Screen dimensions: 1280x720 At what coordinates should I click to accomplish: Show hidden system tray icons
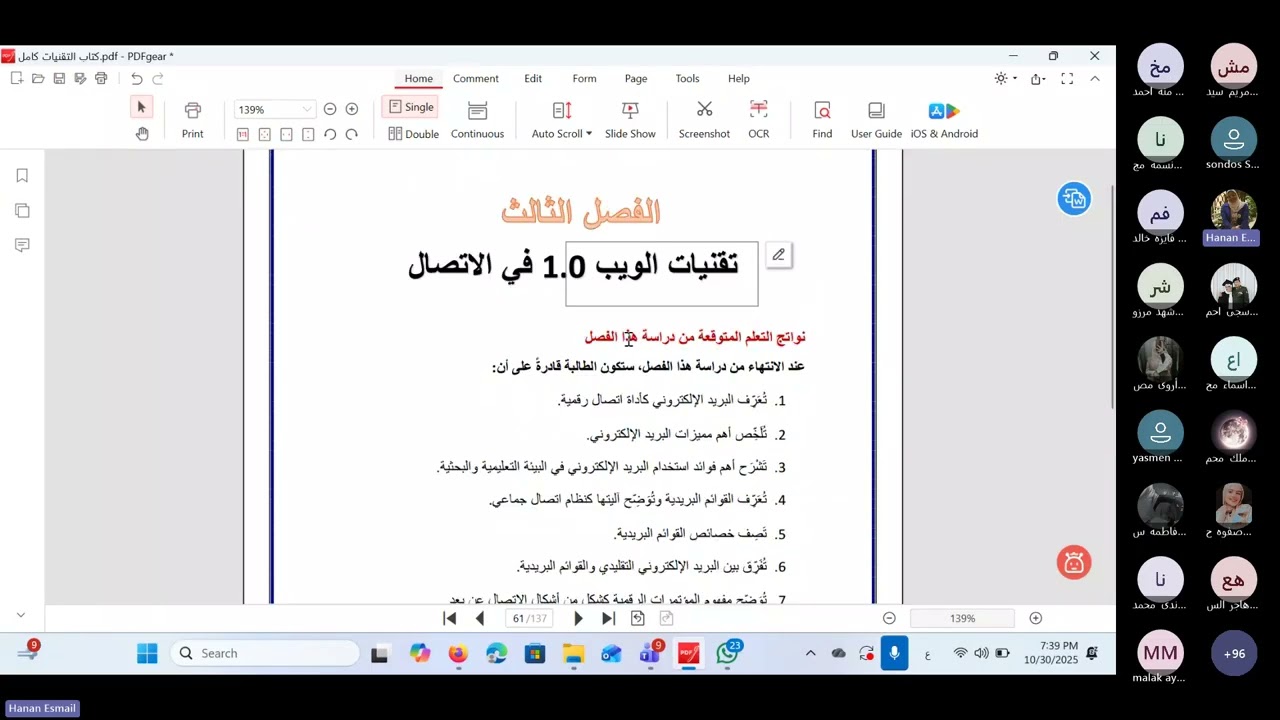point(810,653)
